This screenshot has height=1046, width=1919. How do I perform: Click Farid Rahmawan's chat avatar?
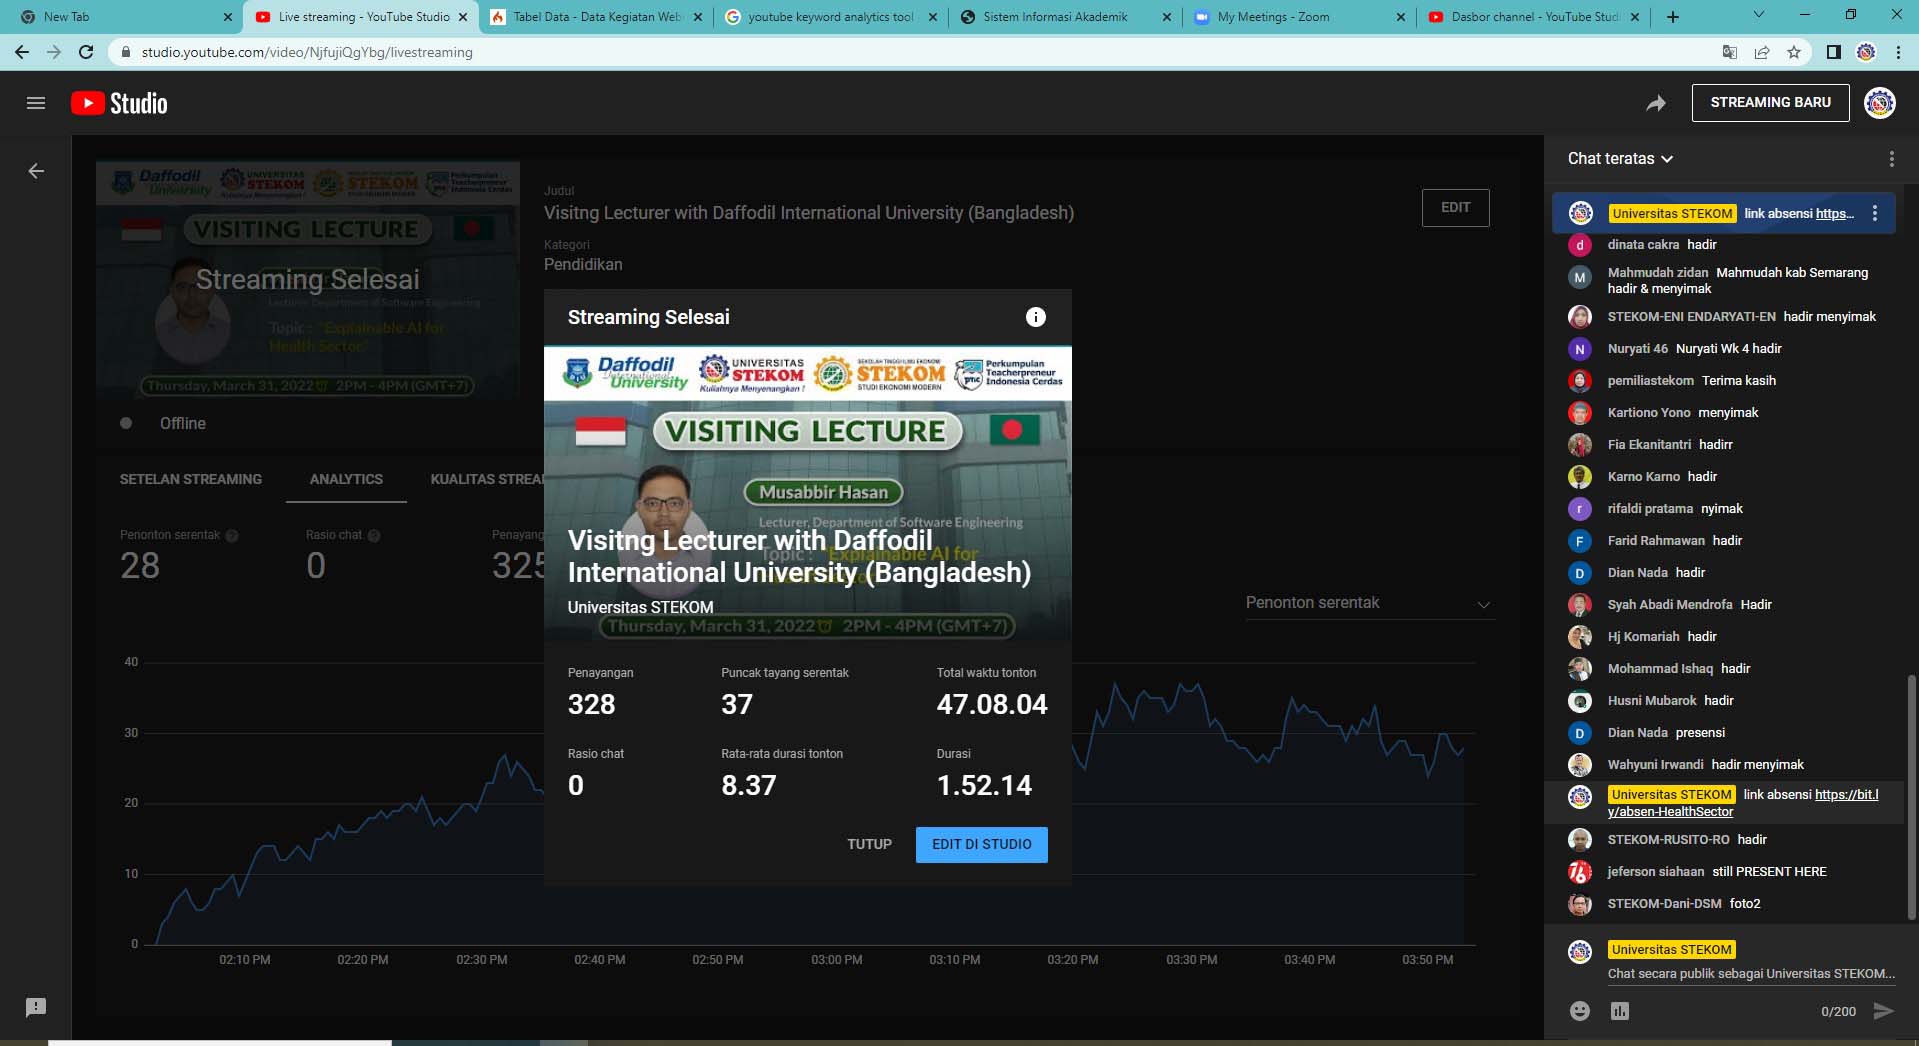click(x=1580, y=541)
